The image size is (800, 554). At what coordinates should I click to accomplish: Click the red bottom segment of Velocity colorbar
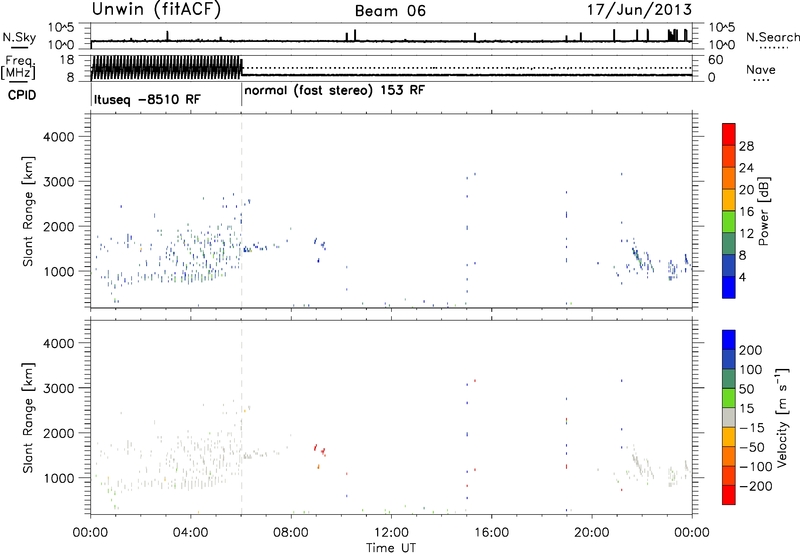[729, 495]
